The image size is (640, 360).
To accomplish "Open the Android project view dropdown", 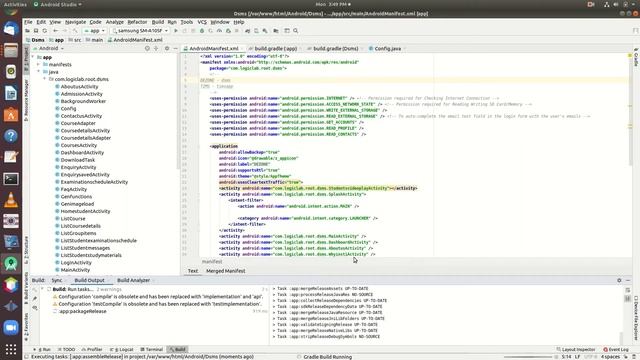I will (49, 48).
